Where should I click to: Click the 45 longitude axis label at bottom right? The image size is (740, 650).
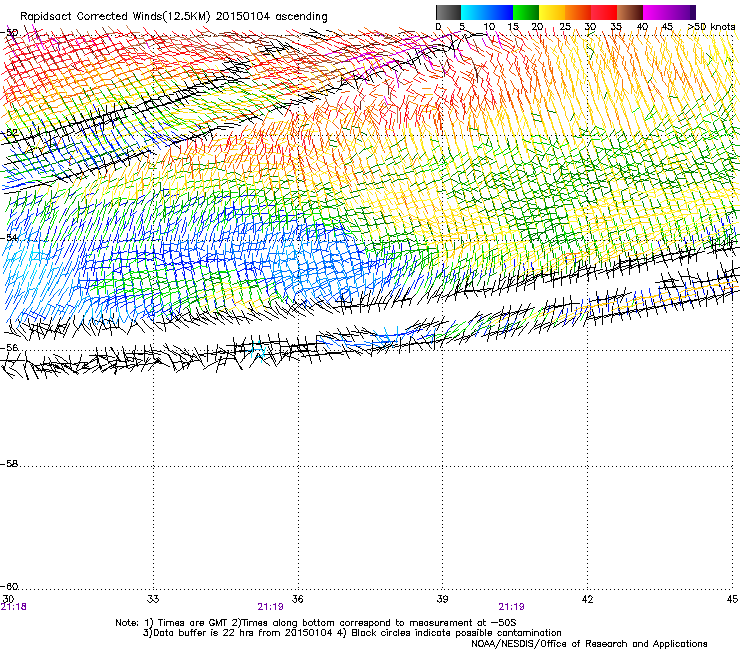732,599
